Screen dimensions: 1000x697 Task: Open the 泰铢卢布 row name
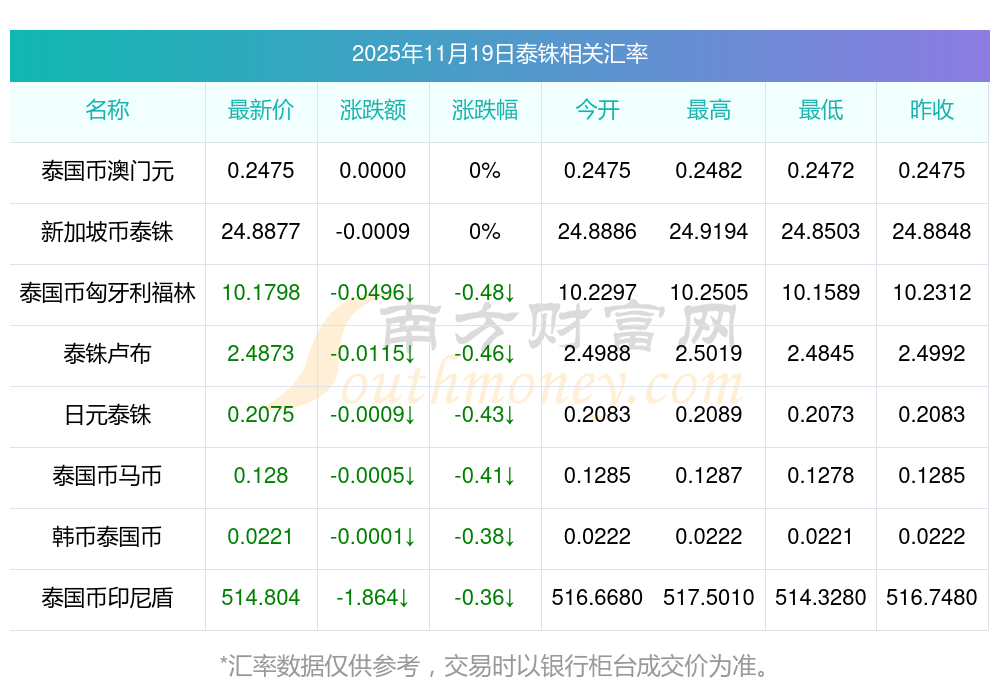[107, 354]
